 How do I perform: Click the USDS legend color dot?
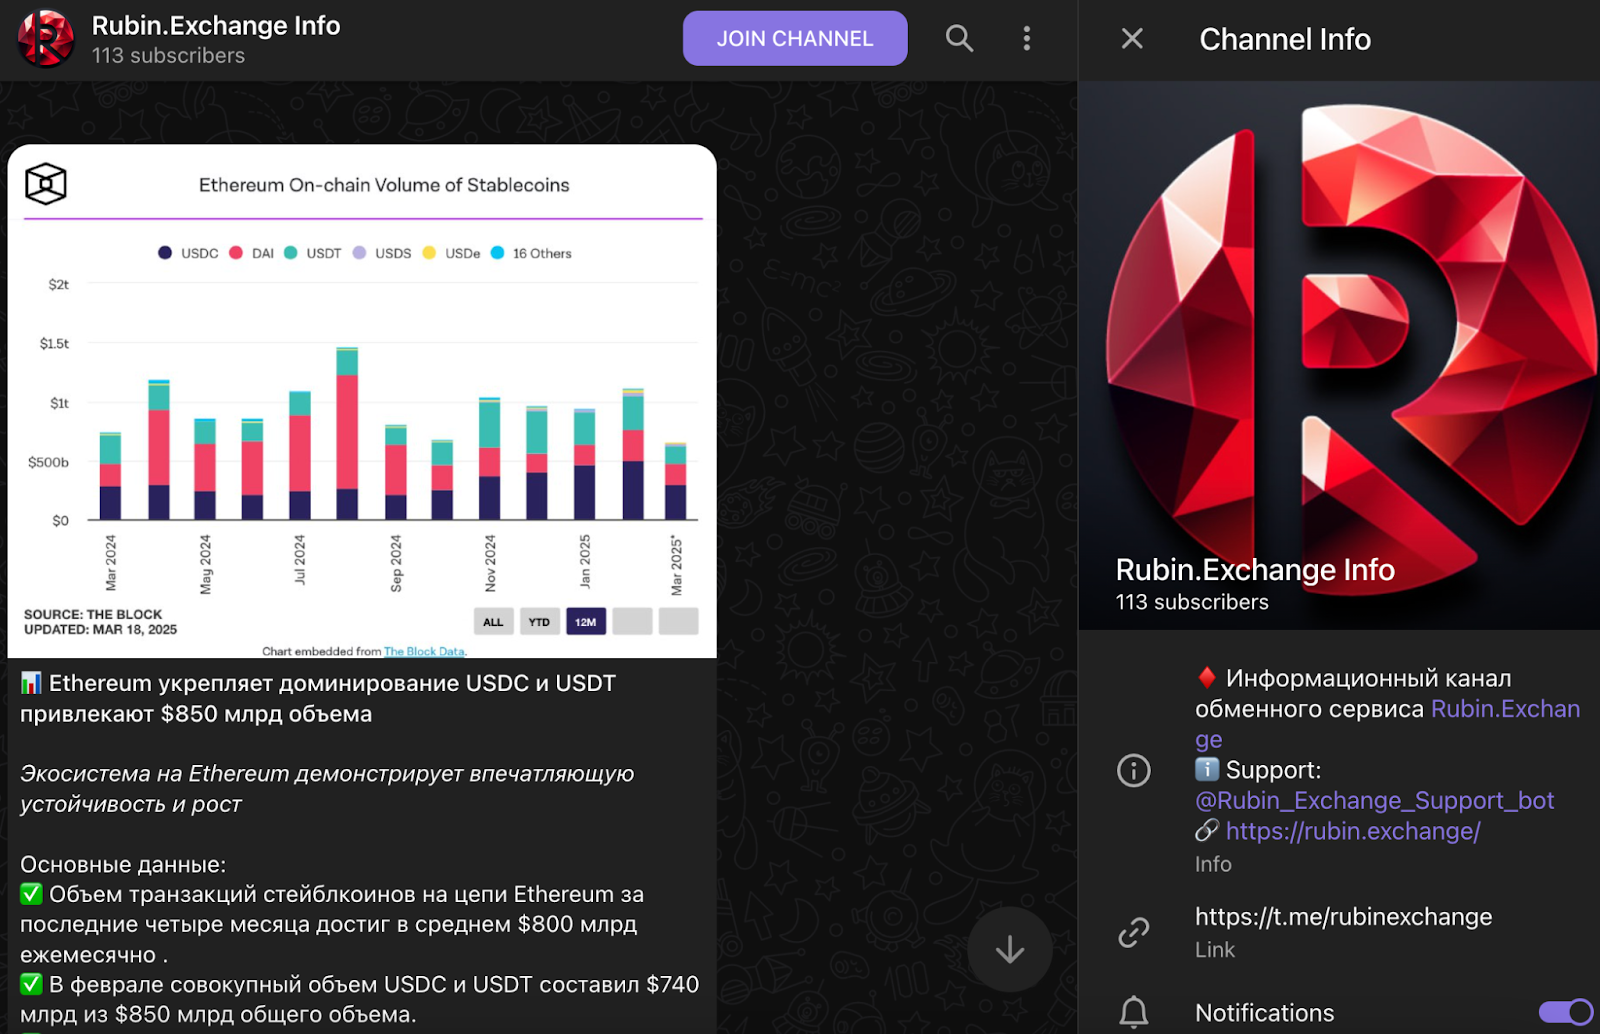pos(359,253)
